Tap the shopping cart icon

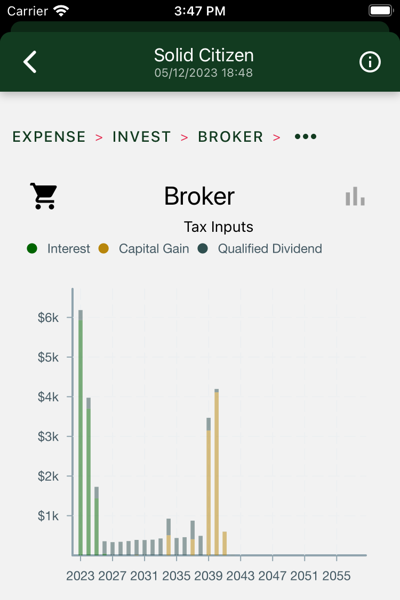click(x=44, y=196)
